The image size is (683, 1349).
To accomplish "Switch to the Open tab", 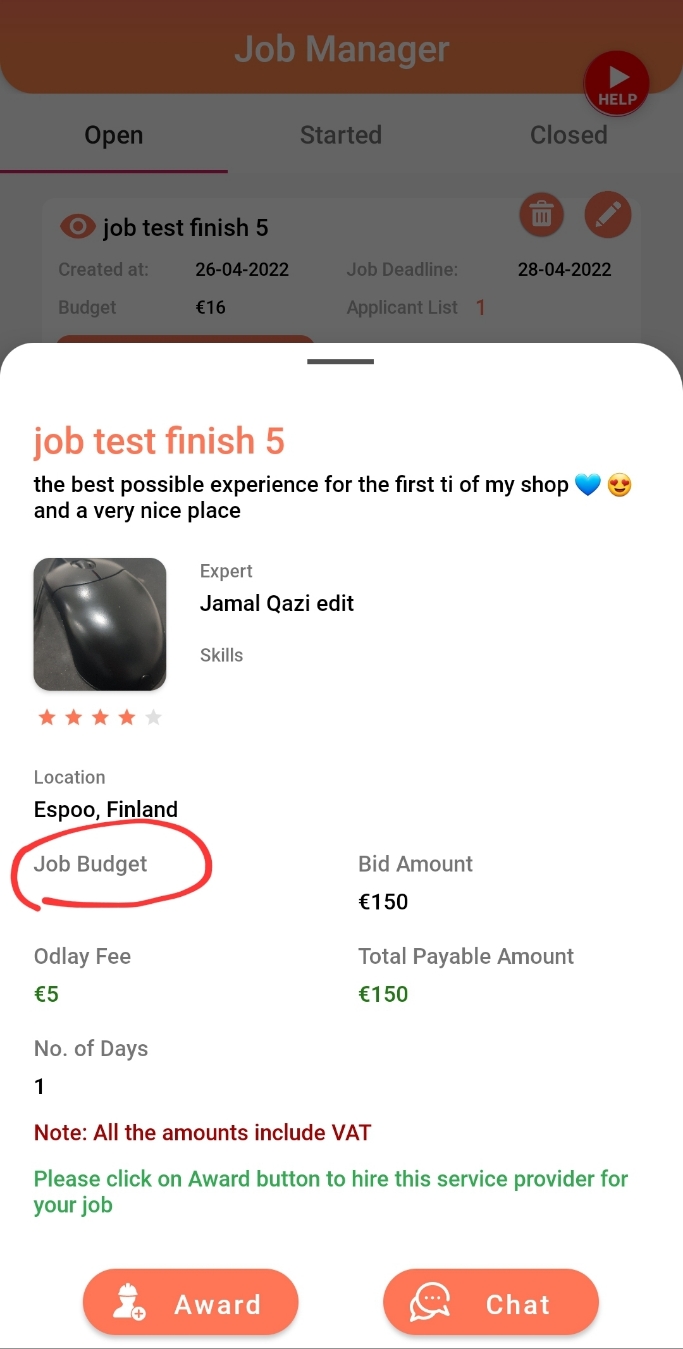I will pos(113,135).
